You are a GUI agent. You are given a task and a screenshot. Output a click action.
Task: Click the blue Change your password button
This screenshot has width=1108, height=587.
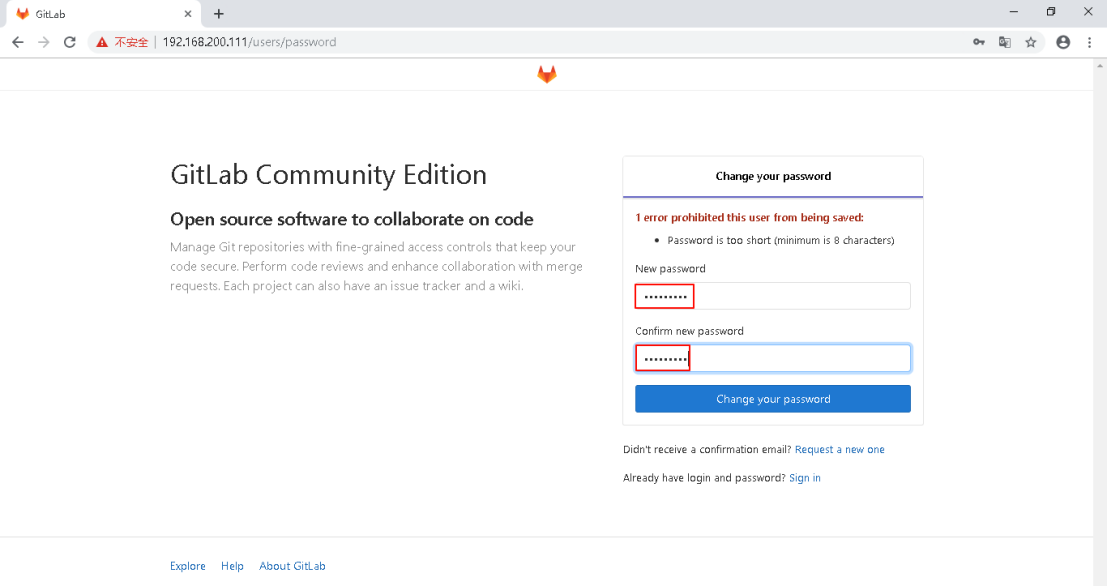pyautogui.click(x=772, y=399)
